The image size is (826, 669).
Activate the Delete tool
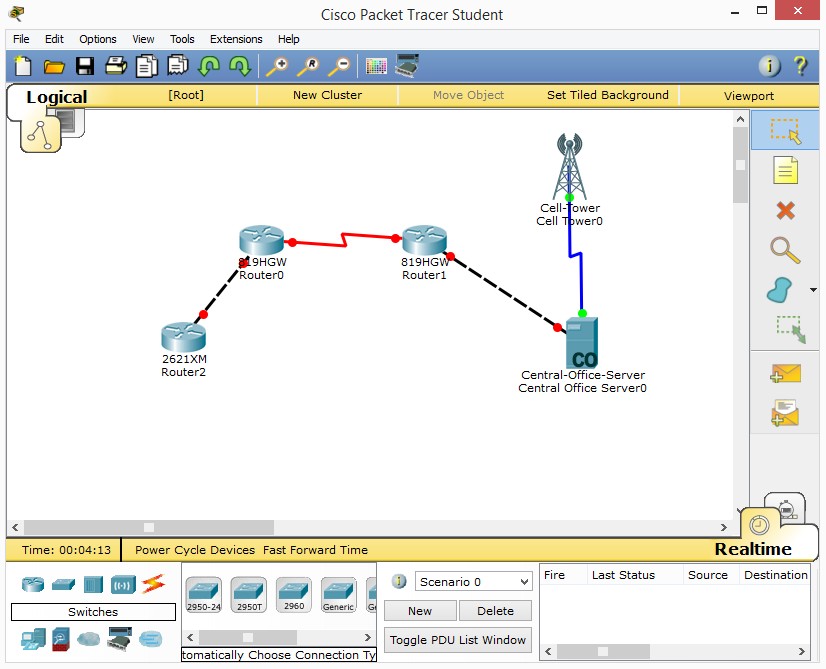tap(785, 210)
